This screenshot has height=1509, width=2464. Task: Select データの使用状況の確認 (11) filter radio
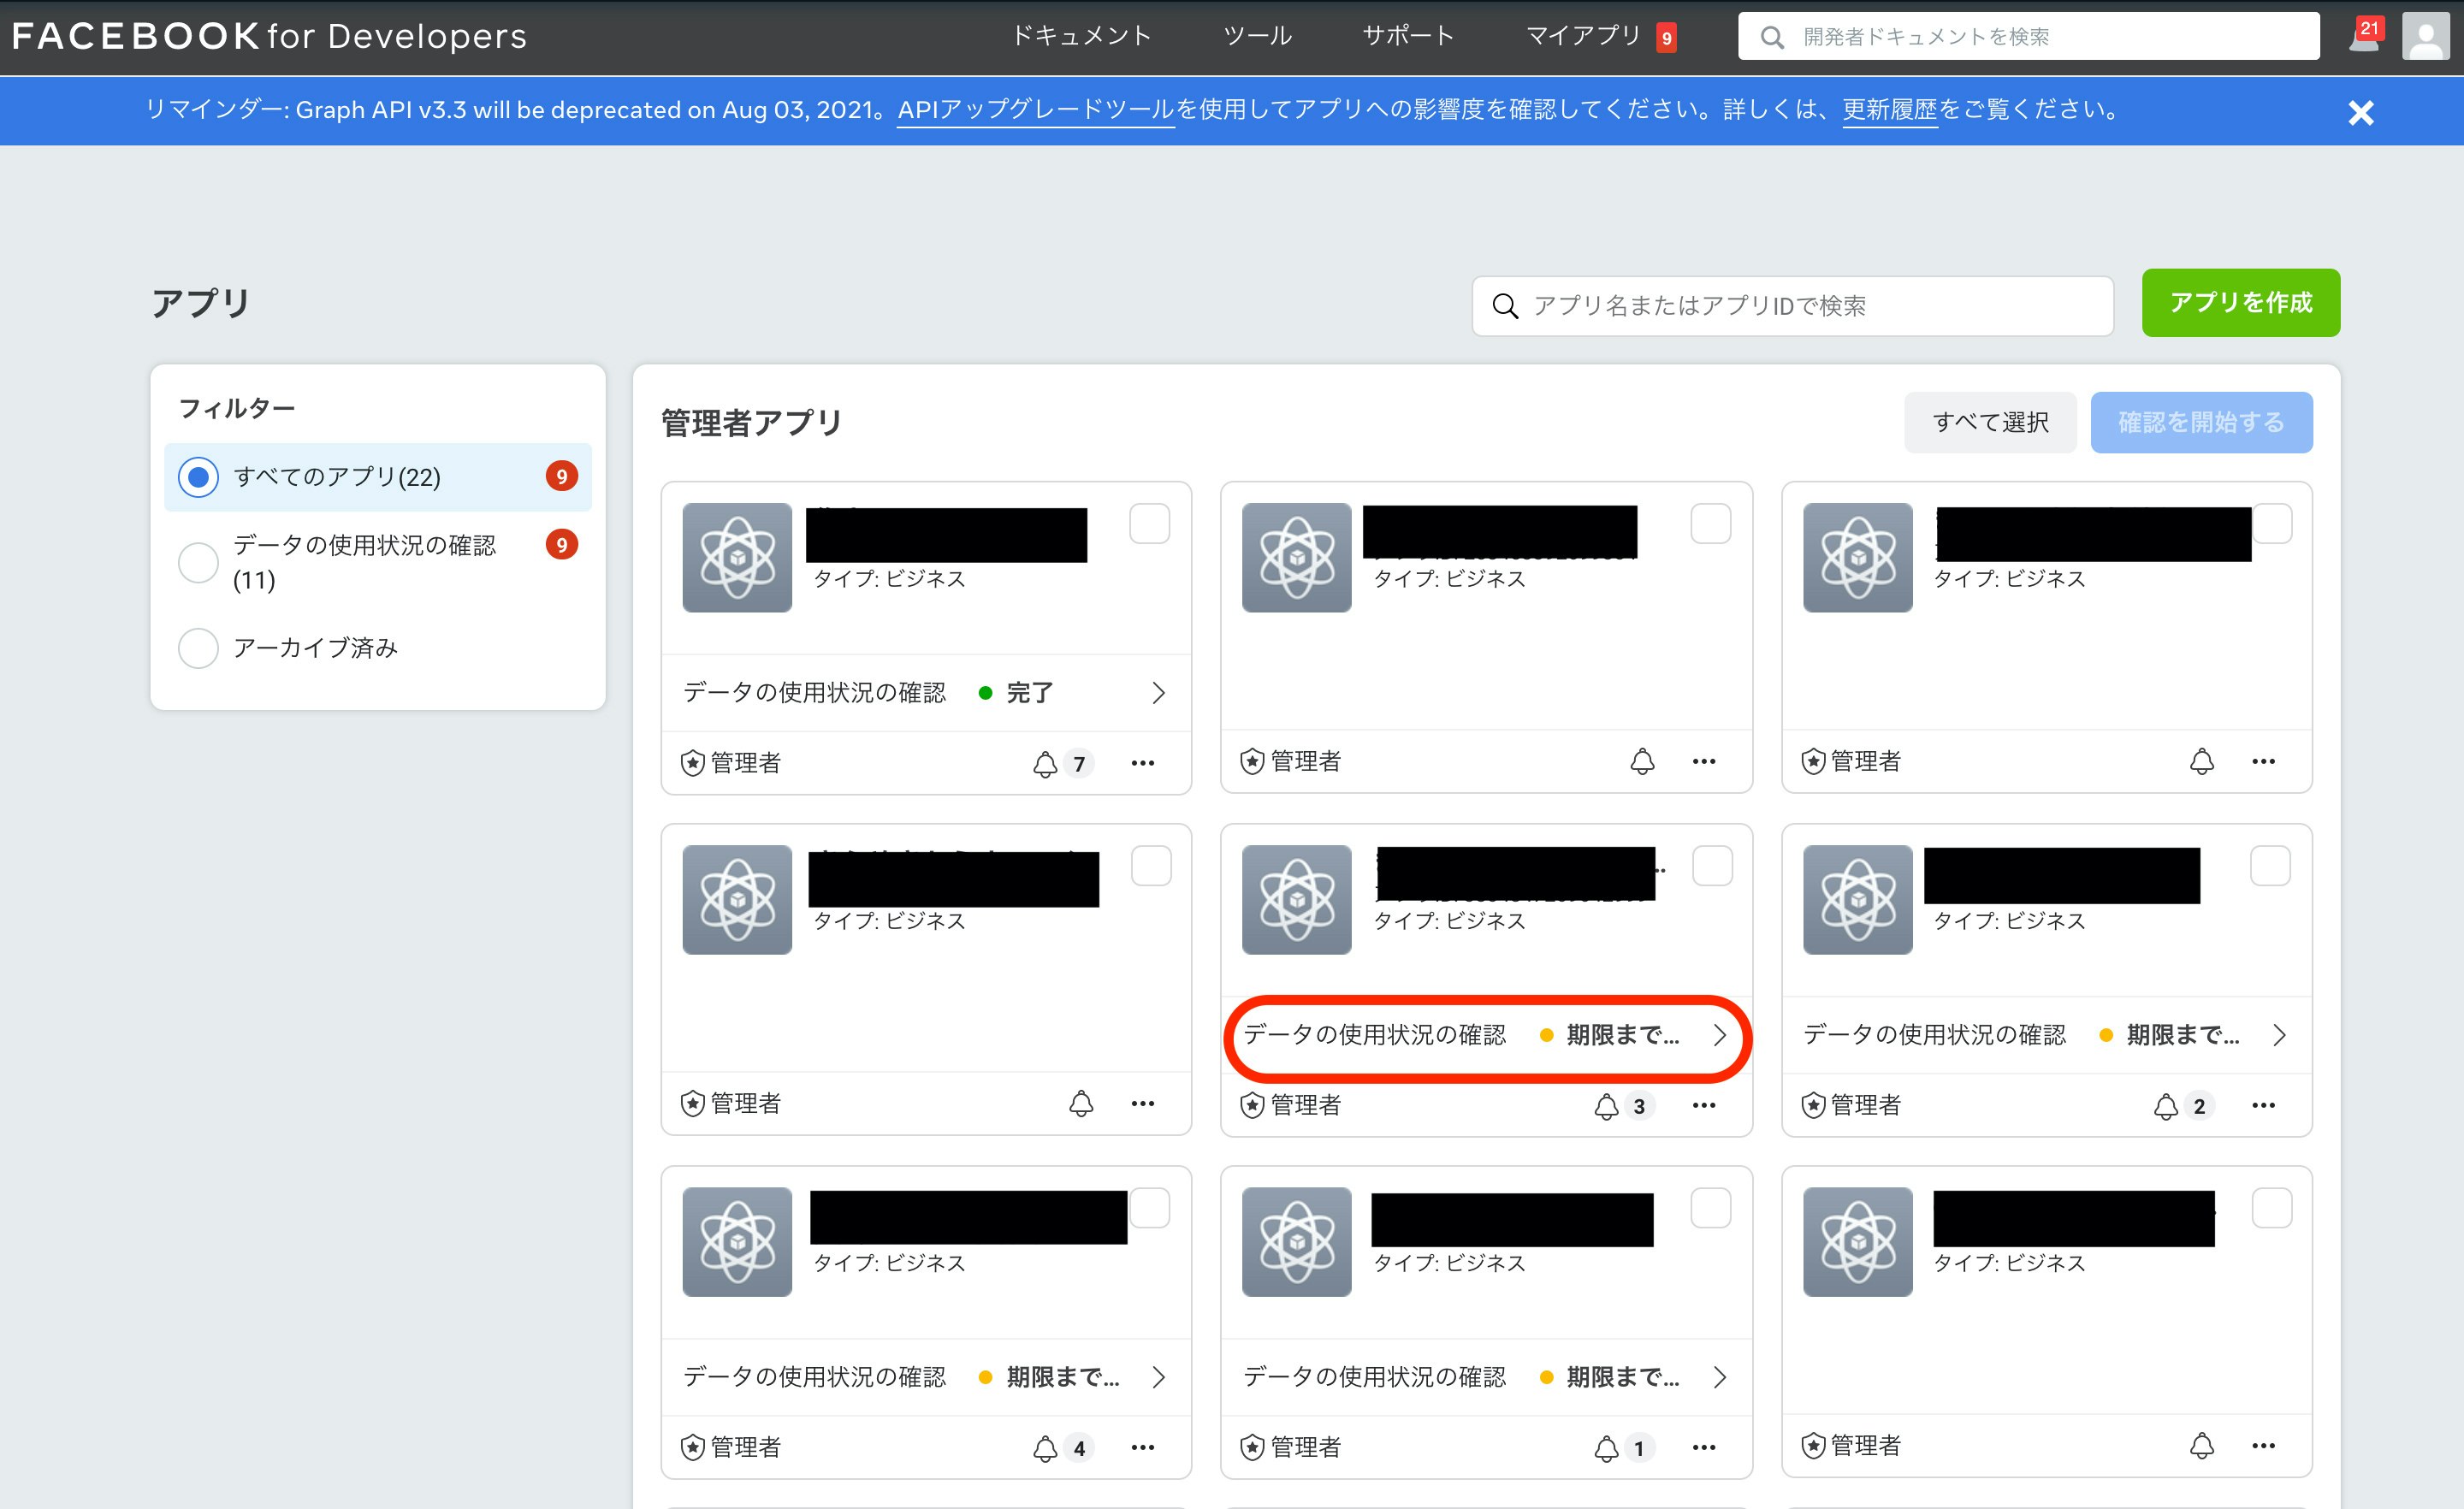[198, 562]
